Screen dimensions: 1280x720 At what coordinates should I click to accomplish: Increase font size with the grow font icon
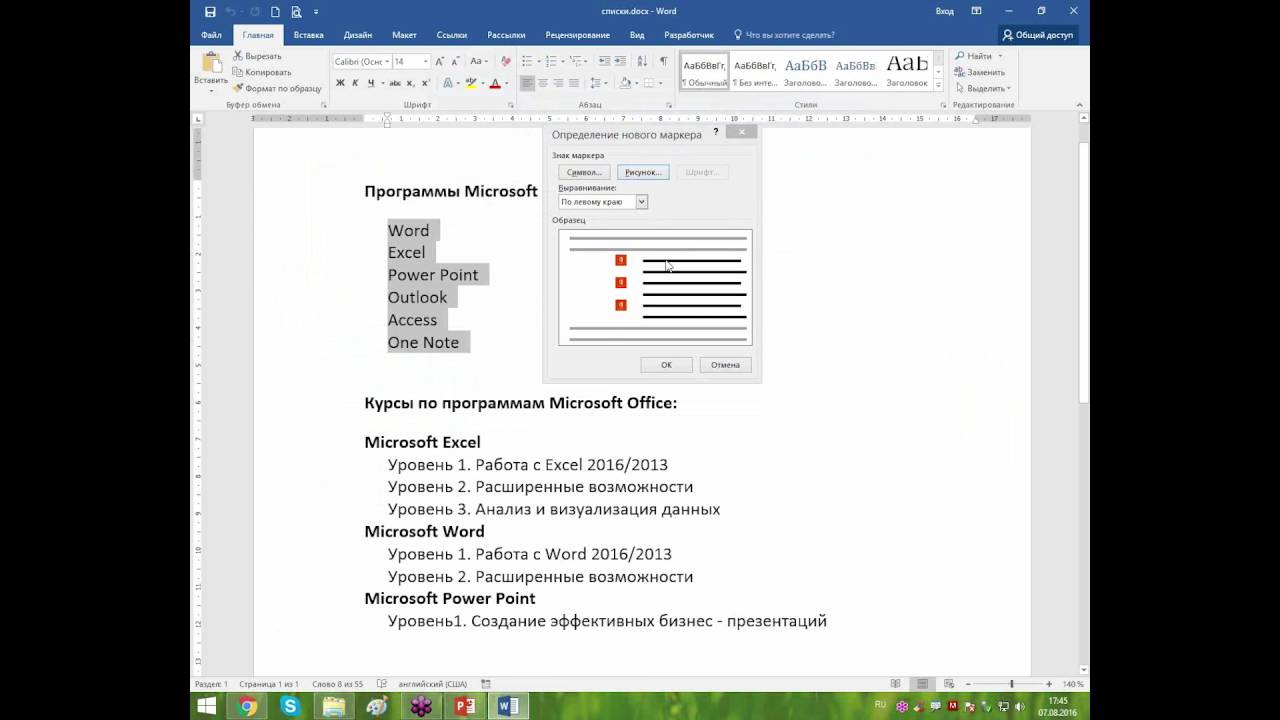[441, 61]
